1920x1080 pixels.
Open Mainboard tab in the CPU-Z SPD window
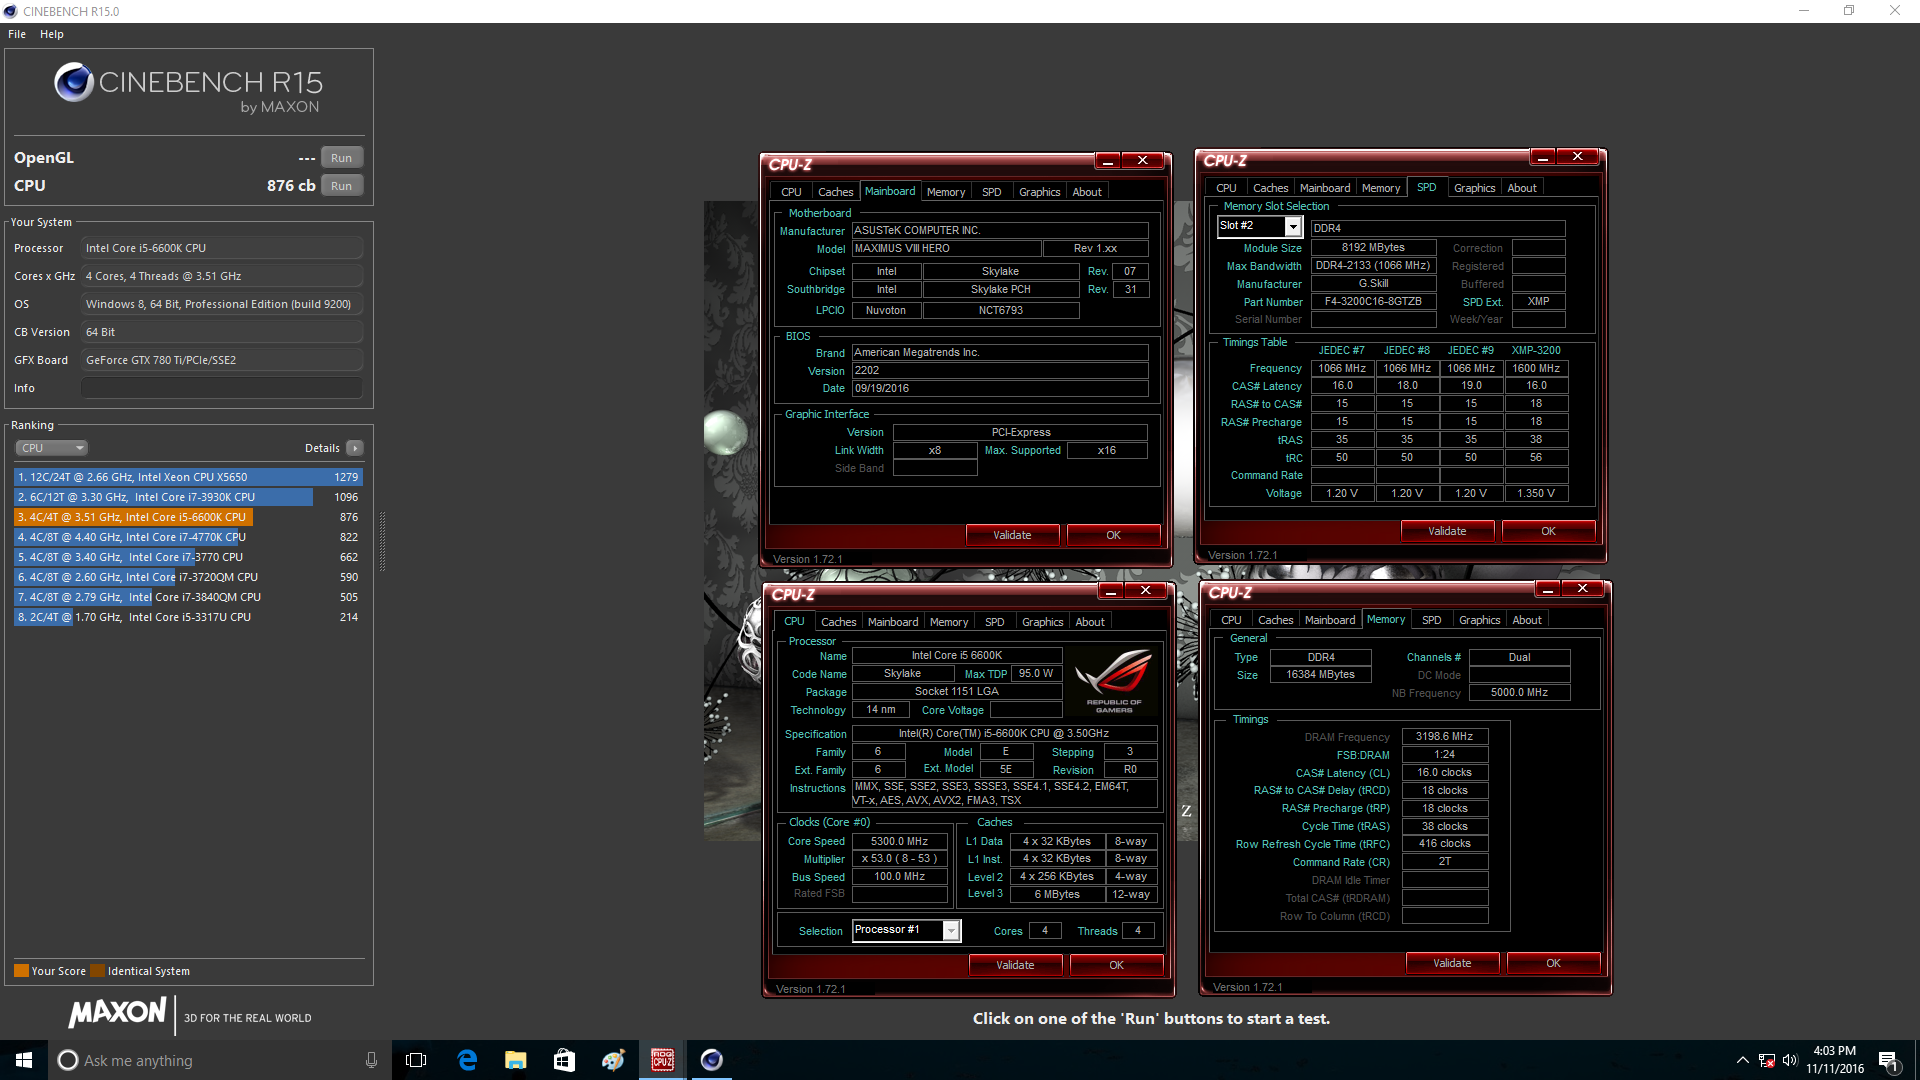1325,188
